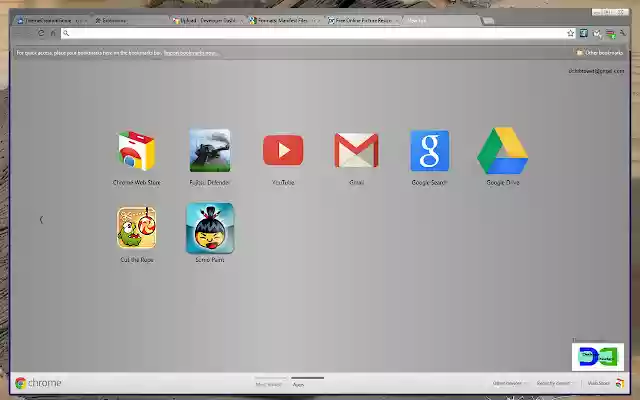The width and height of the screenshot is (640, 400).
Task: Open the Google Search app
Action: pyautogui.click(x=429, y=151)
